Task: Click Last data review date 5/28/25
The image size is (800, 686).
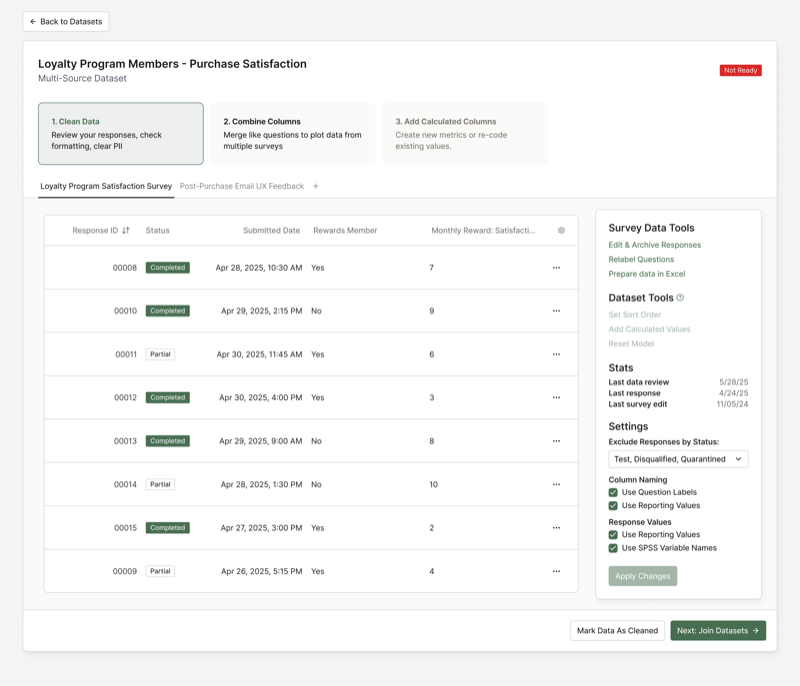Action: 734,382
